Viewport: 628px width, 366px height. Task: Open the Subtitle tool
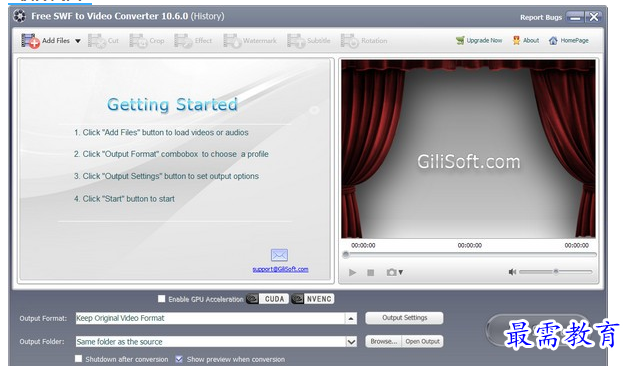[x=309, y=40]
